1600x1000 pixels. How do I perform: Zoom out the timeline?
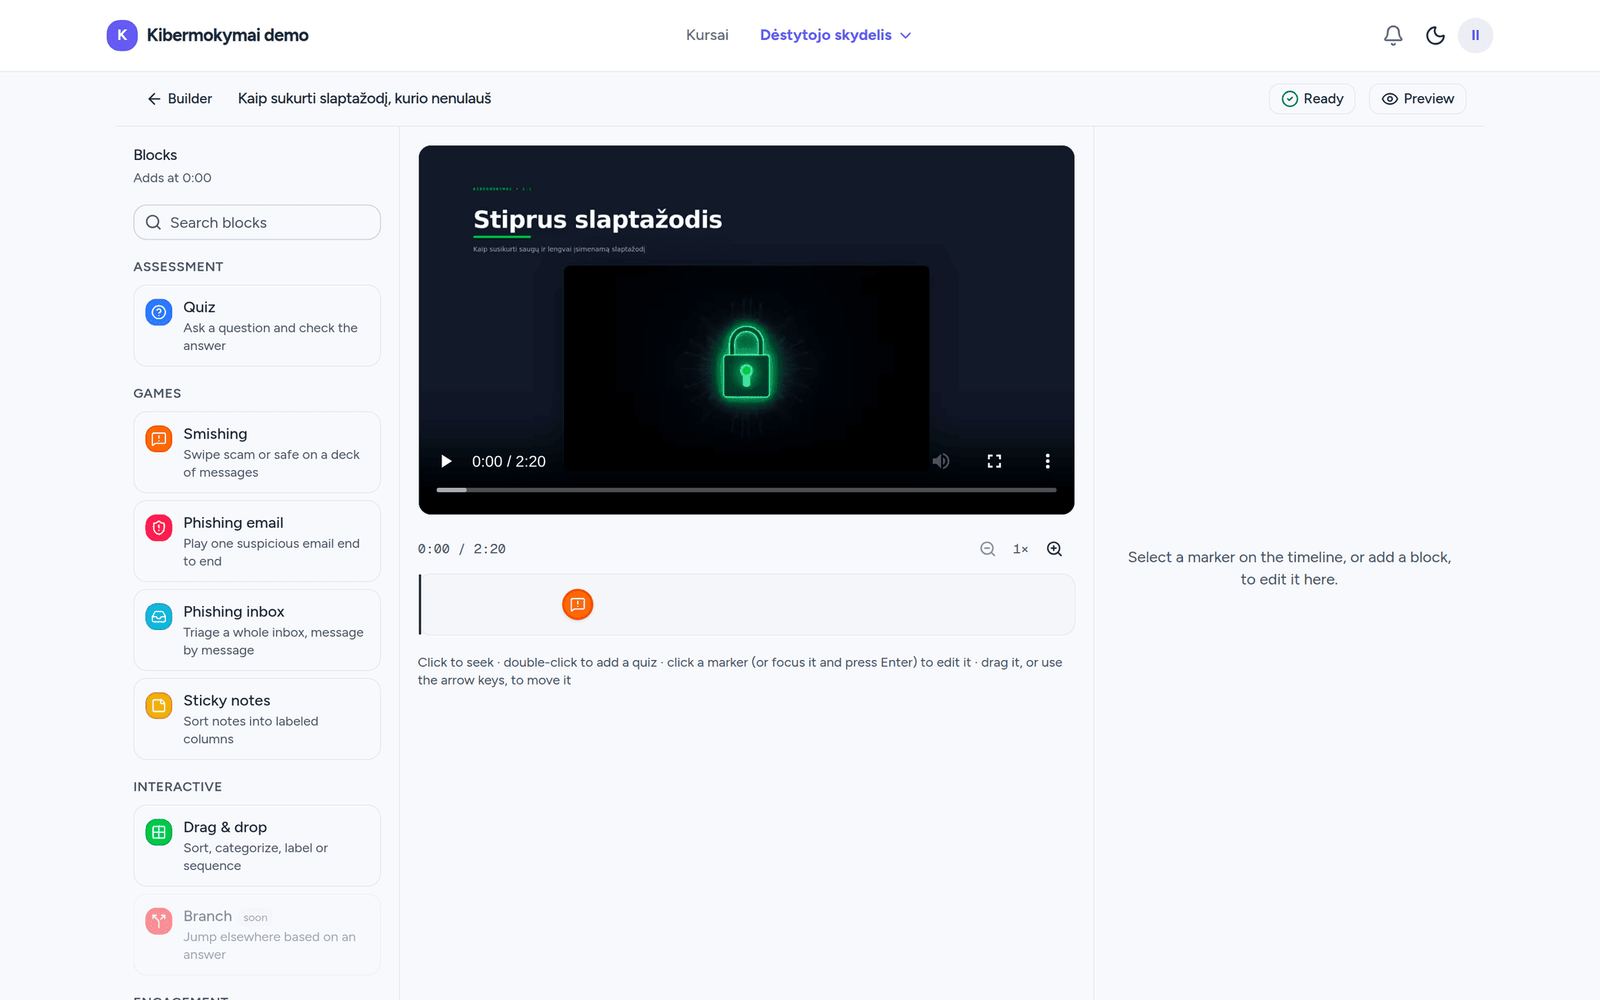987,549
